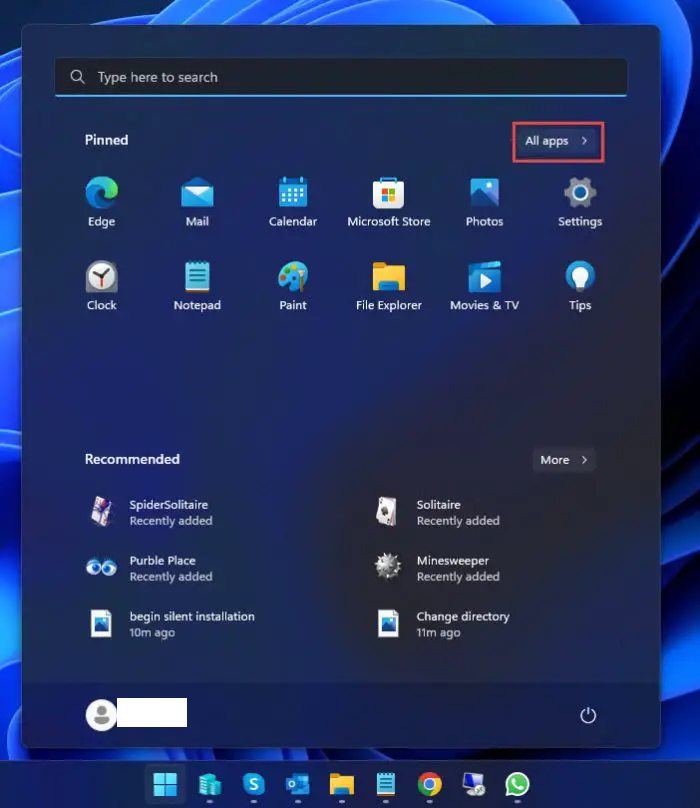Launch Notepad from pinned apps
Screen dimensions: 700x808
pyautogui.click(x=197, y=285)
